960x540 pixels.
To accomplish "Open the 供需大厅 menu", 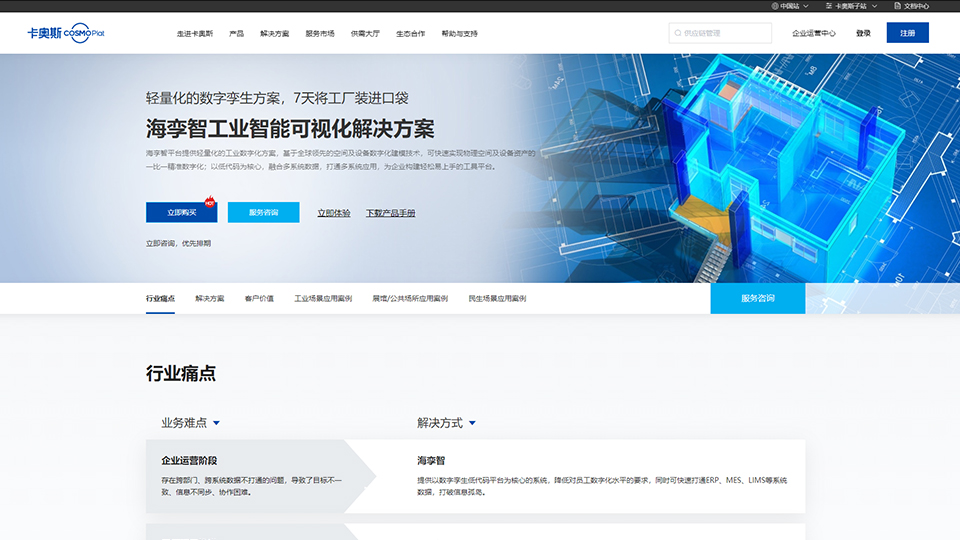I will click(x=365, y=34).
